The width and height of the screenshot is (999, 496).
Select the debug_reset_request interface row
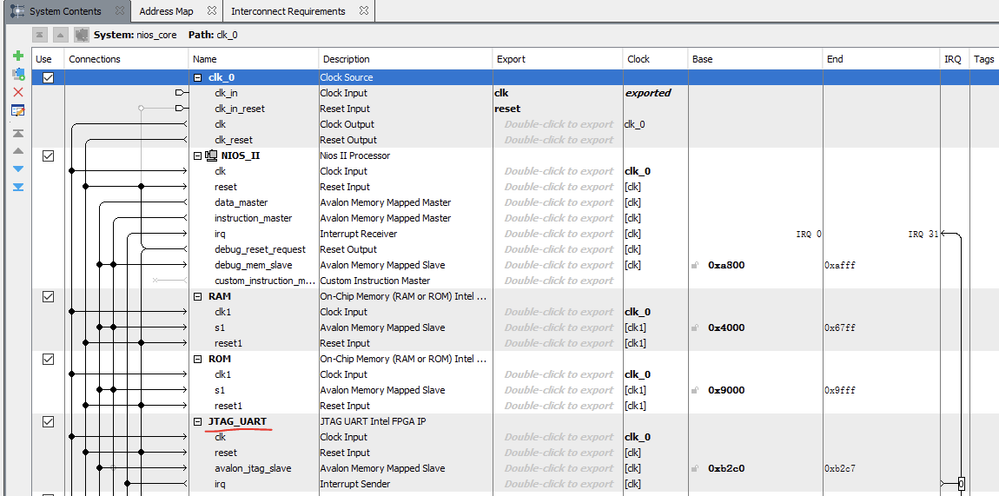click(x=260, y=250)
